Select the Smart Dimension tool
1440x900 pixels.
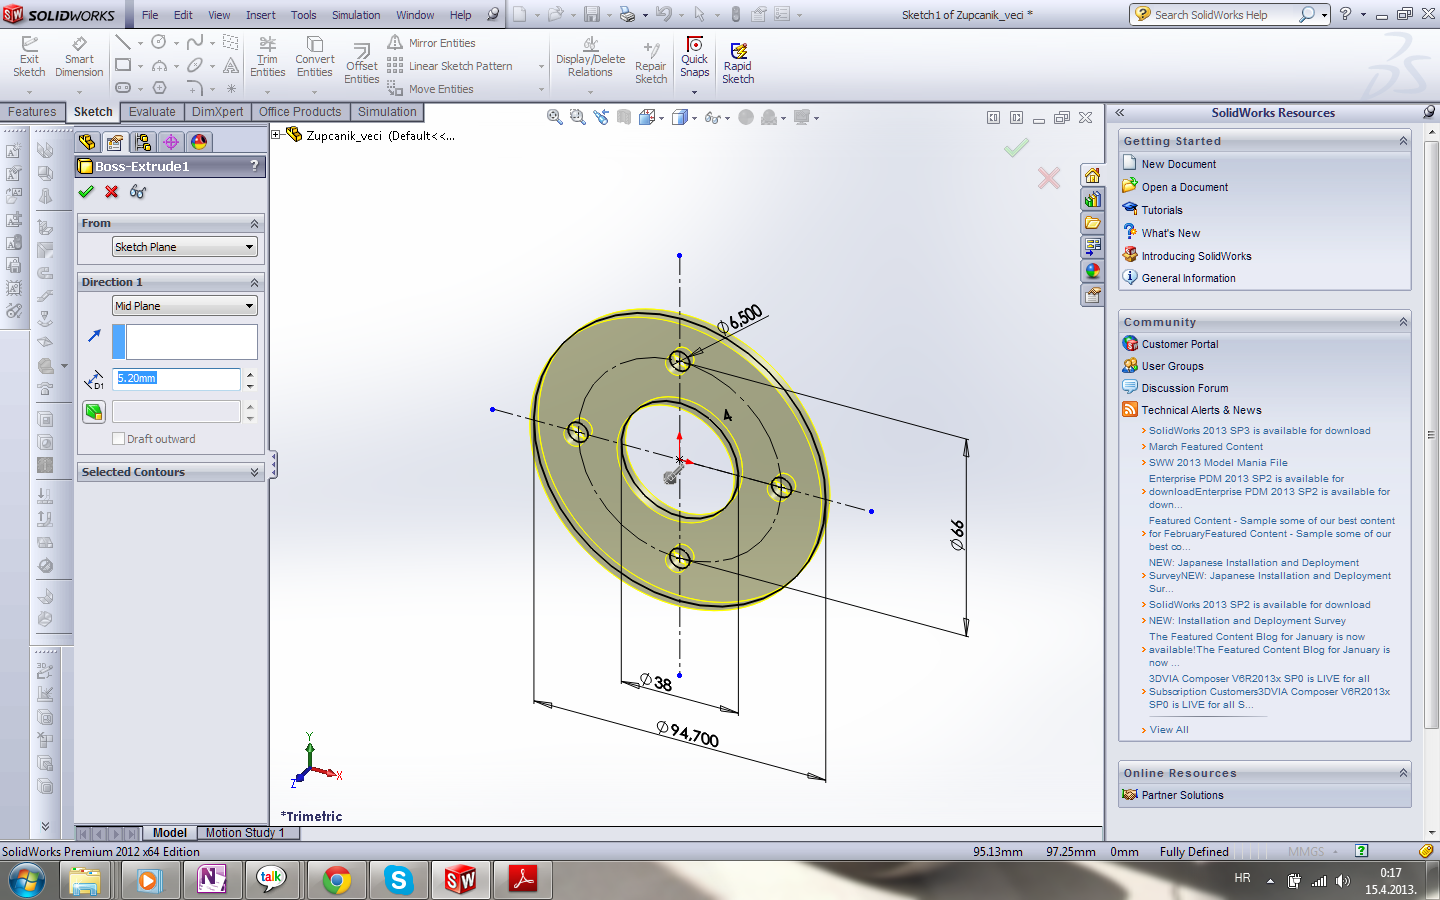[x=79, y=57]
